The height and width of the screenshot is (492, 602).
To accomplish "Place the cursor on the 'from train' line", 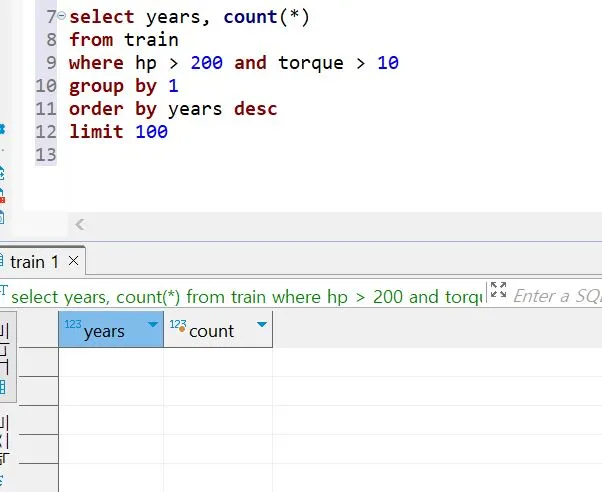I will click(x=124, y=40).
